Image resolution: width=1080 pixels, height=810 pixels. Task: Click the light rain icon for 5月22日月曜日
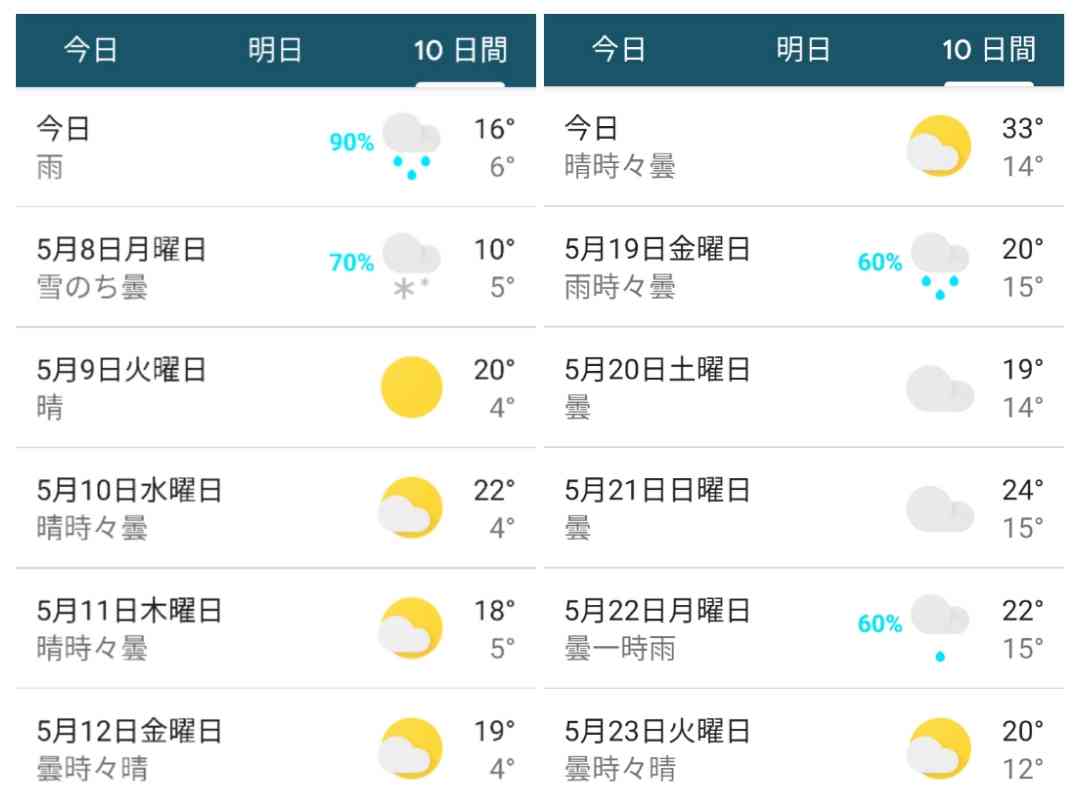(x=939, y=628)
